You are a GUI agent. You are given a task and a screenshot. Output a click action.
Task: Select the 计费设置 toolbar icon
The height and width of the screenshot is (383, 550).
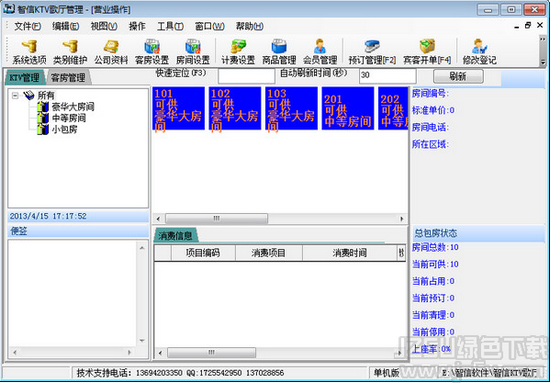click(x=238, y=52)
